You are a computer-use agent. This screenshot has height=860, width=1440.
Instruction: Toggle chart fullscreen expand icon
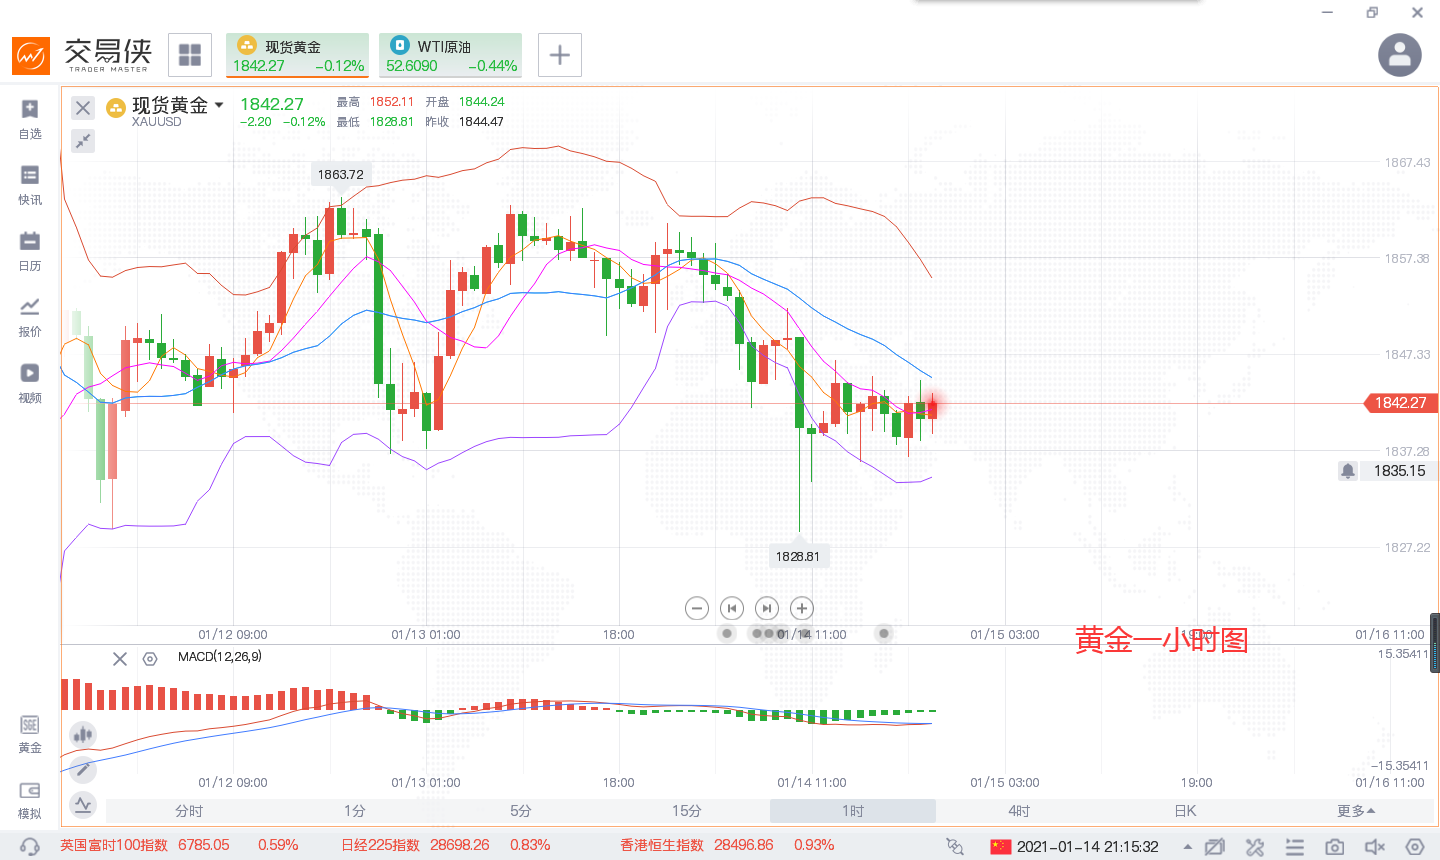coord(83,141)
